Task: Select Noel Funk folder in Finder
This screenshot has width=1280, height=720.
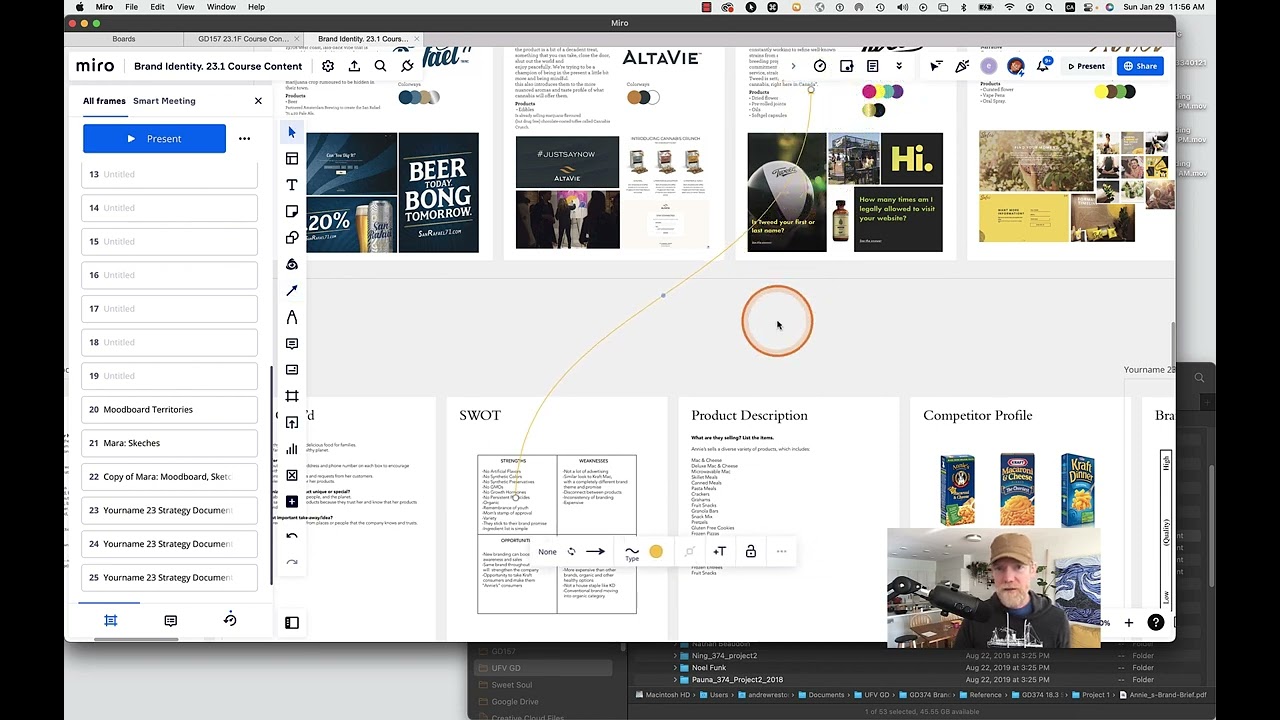Action: tap(709, 667)
